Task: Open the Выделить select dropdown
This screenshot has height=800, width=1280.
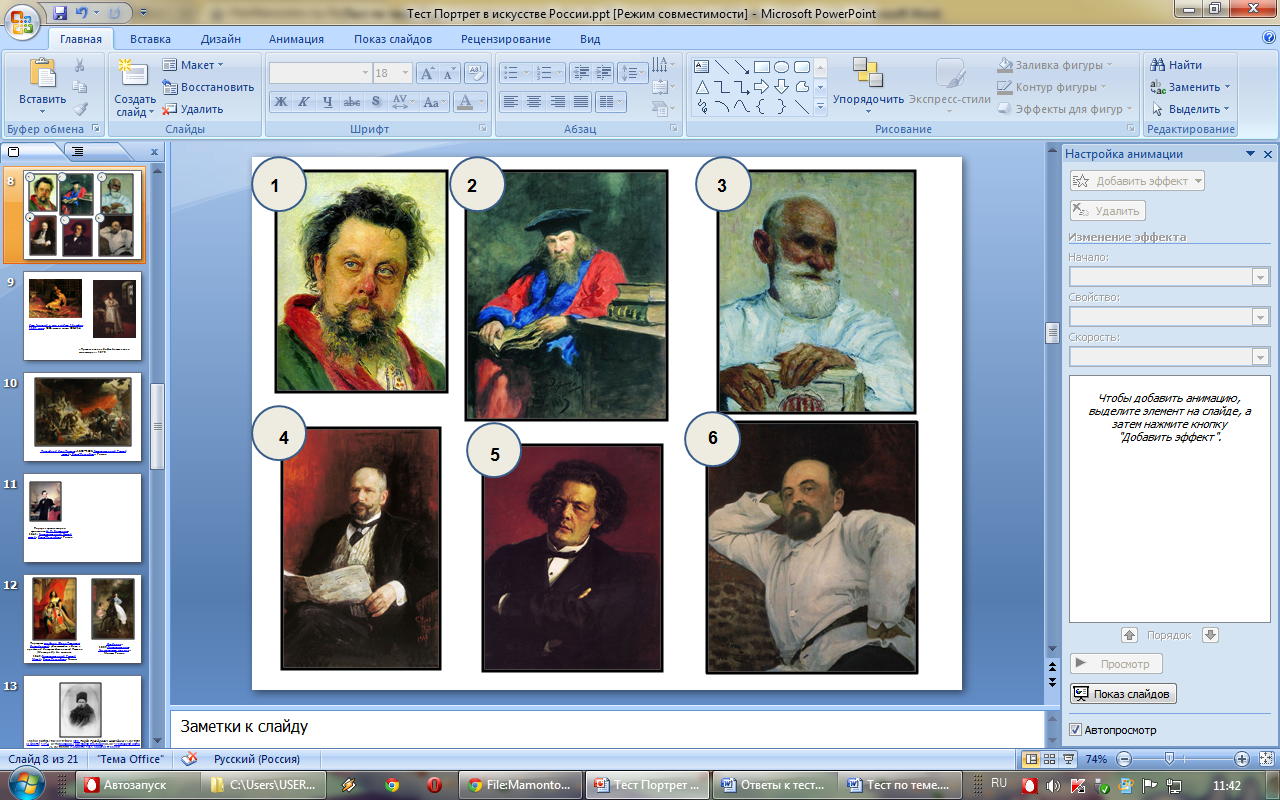Action: (1190, 109)
